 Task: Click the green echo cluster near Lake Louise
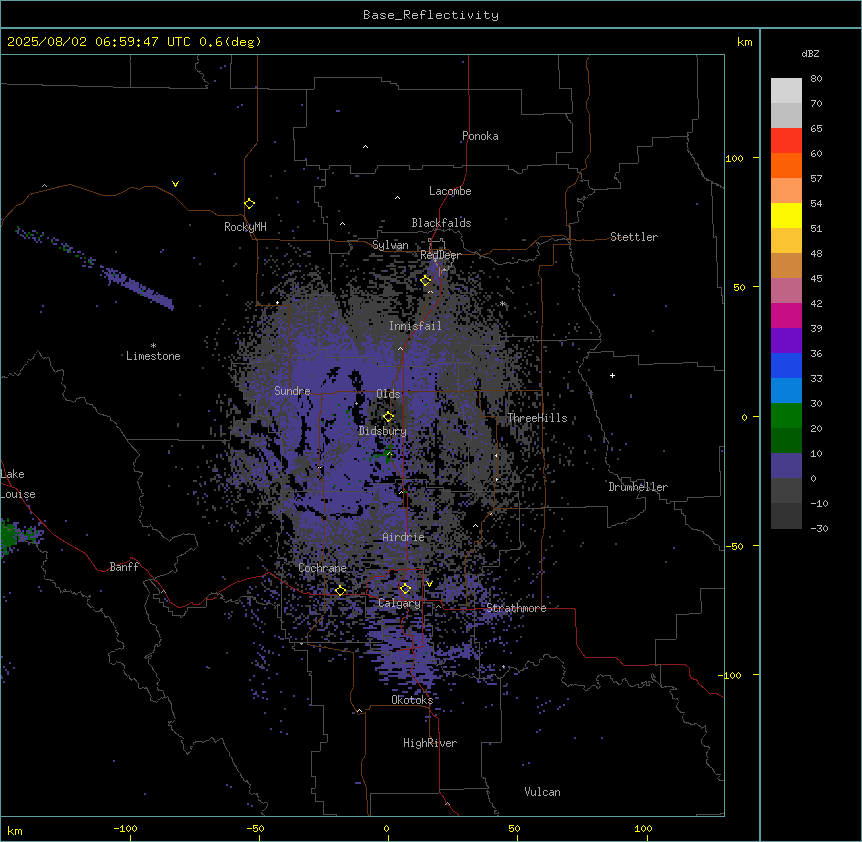pyautogui.click(x=8, y=536)
